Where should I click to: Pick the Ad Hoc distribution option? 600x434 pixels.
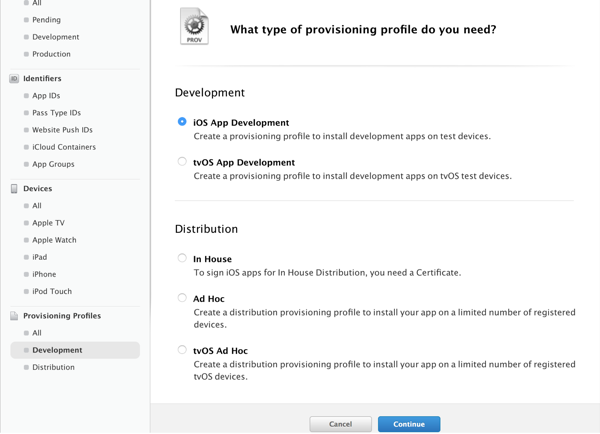[x=182, y=297]
